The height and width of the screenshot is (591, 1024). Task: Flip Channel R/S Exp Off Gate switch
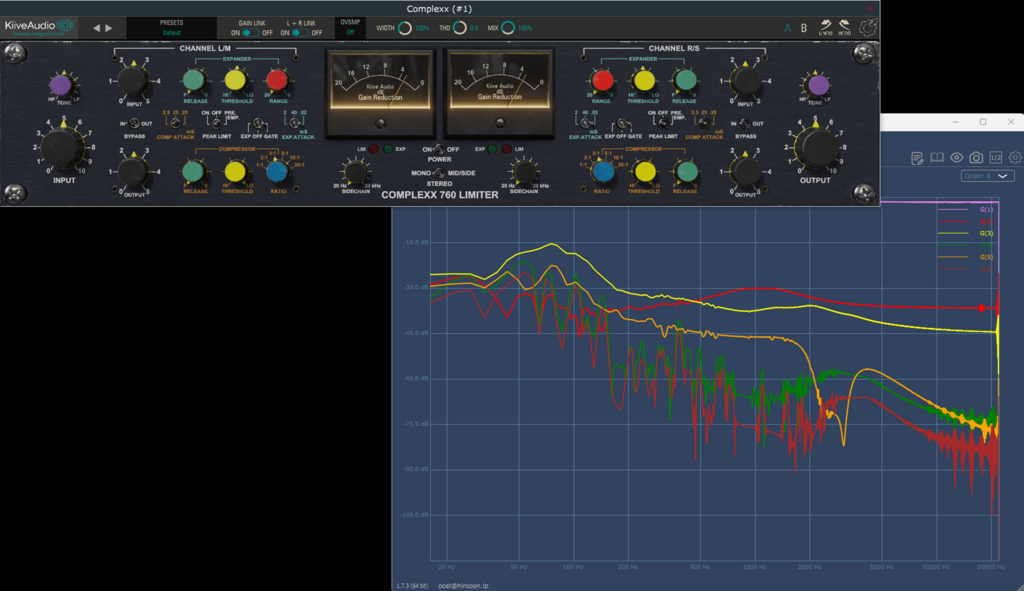(623, 123)
